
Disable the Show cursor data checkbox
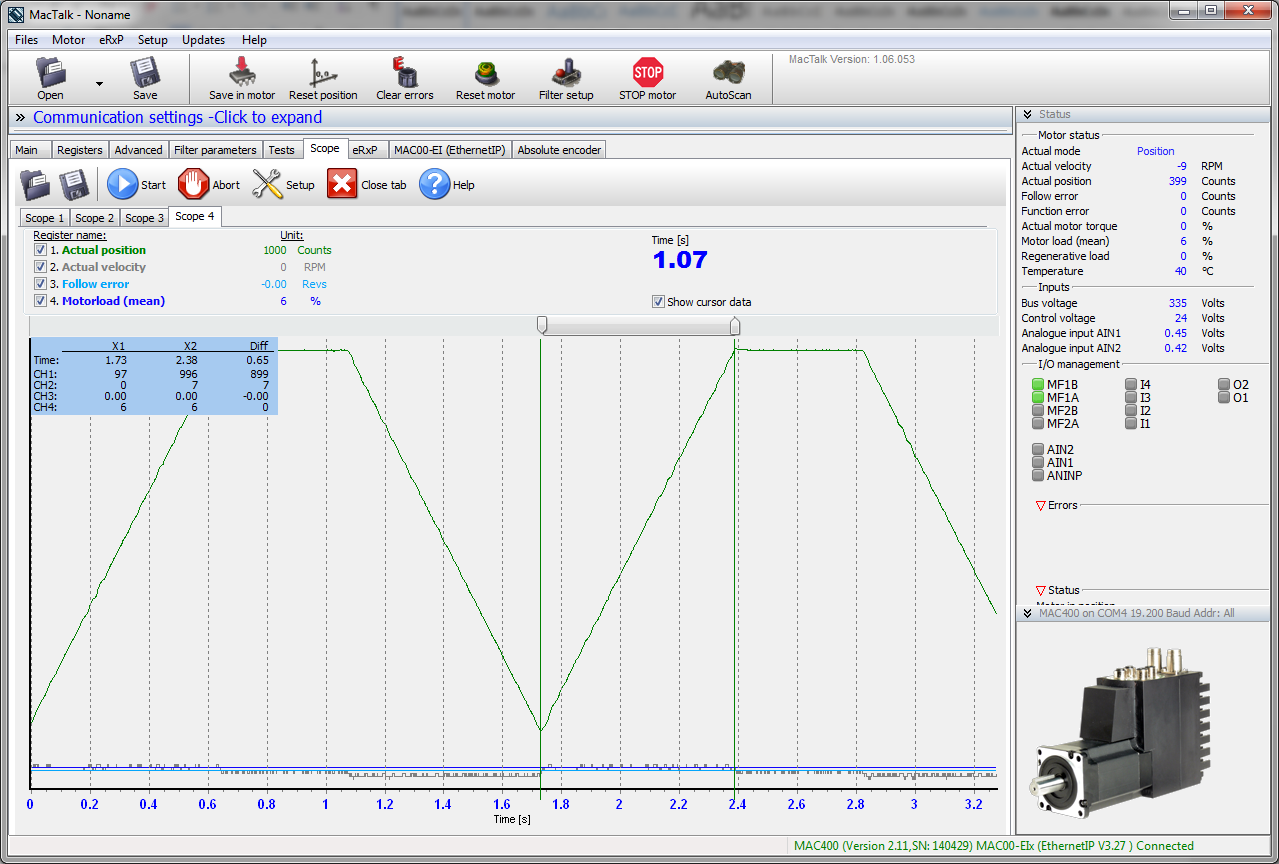point(658,302)
